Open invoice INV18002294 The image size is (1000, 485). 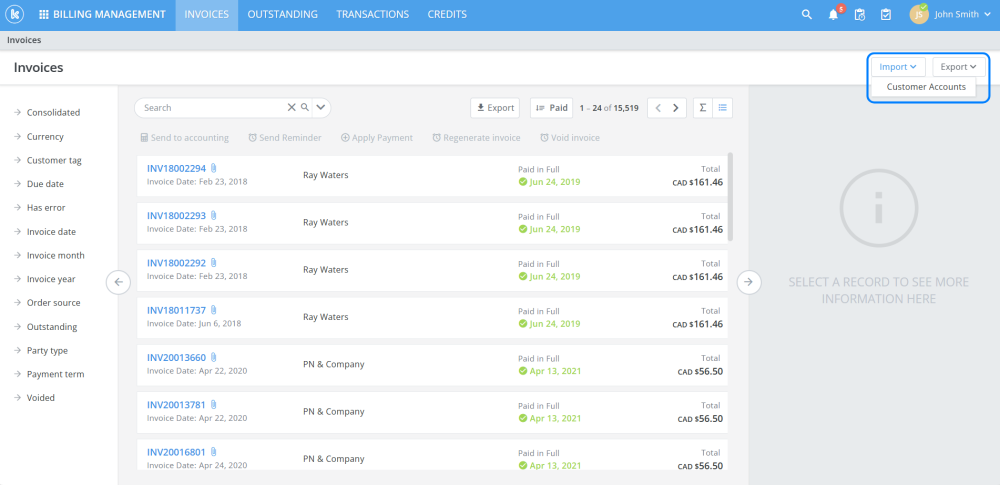click(177, 168)
